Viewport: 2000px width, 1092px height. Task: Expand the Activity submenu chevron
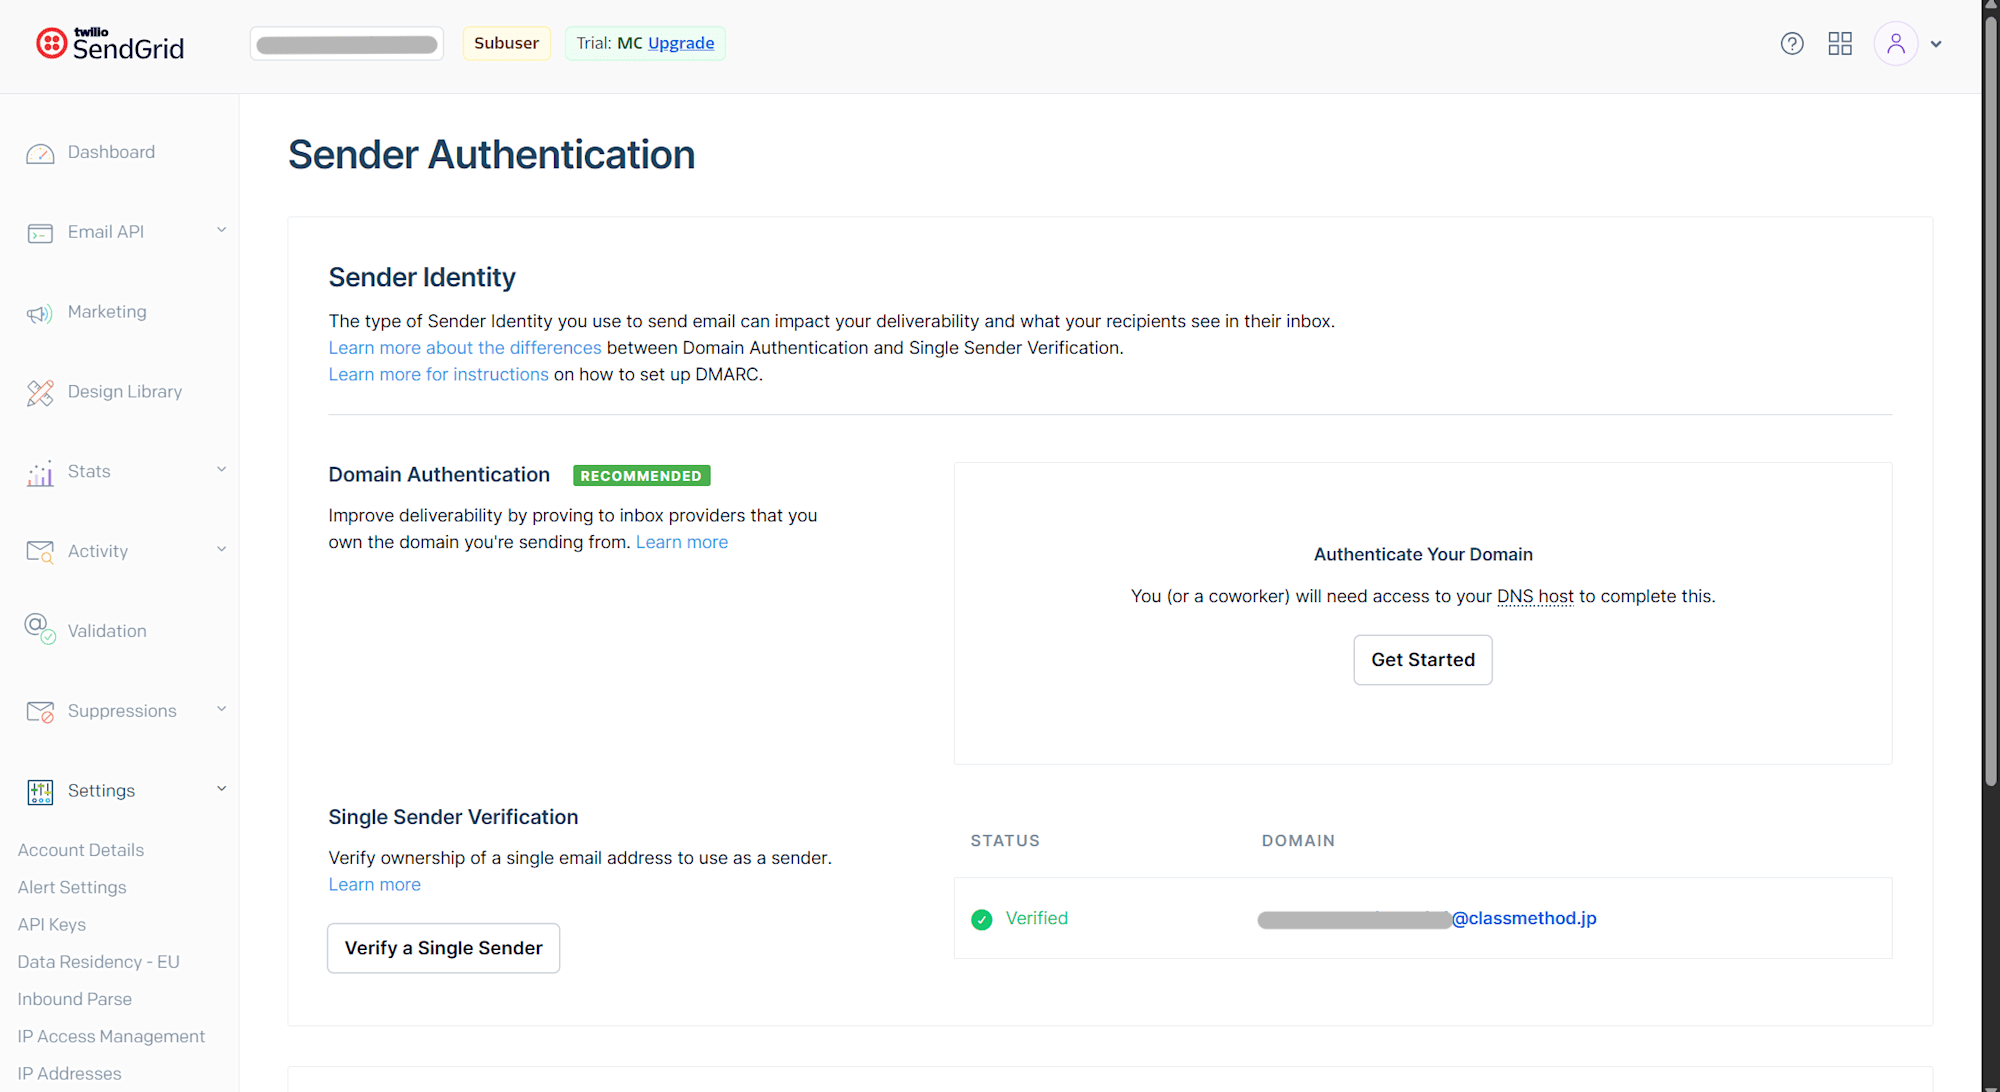pyautogui.click(x=221, y=549)
